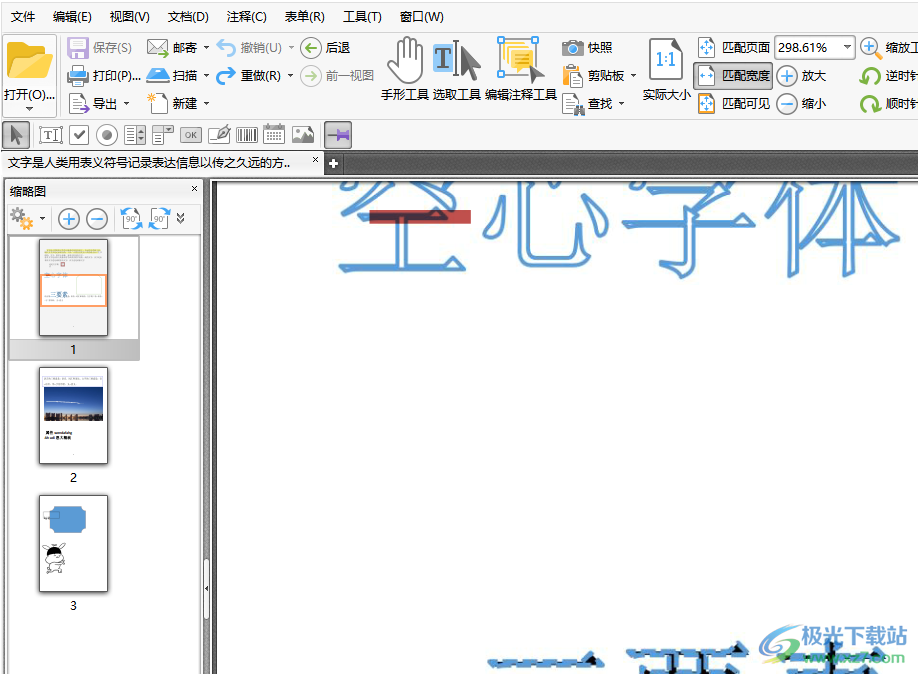Select the image field tool
The width and height of the screenshot is (918, 674).
pyautogui.click(x=303, y=135)
